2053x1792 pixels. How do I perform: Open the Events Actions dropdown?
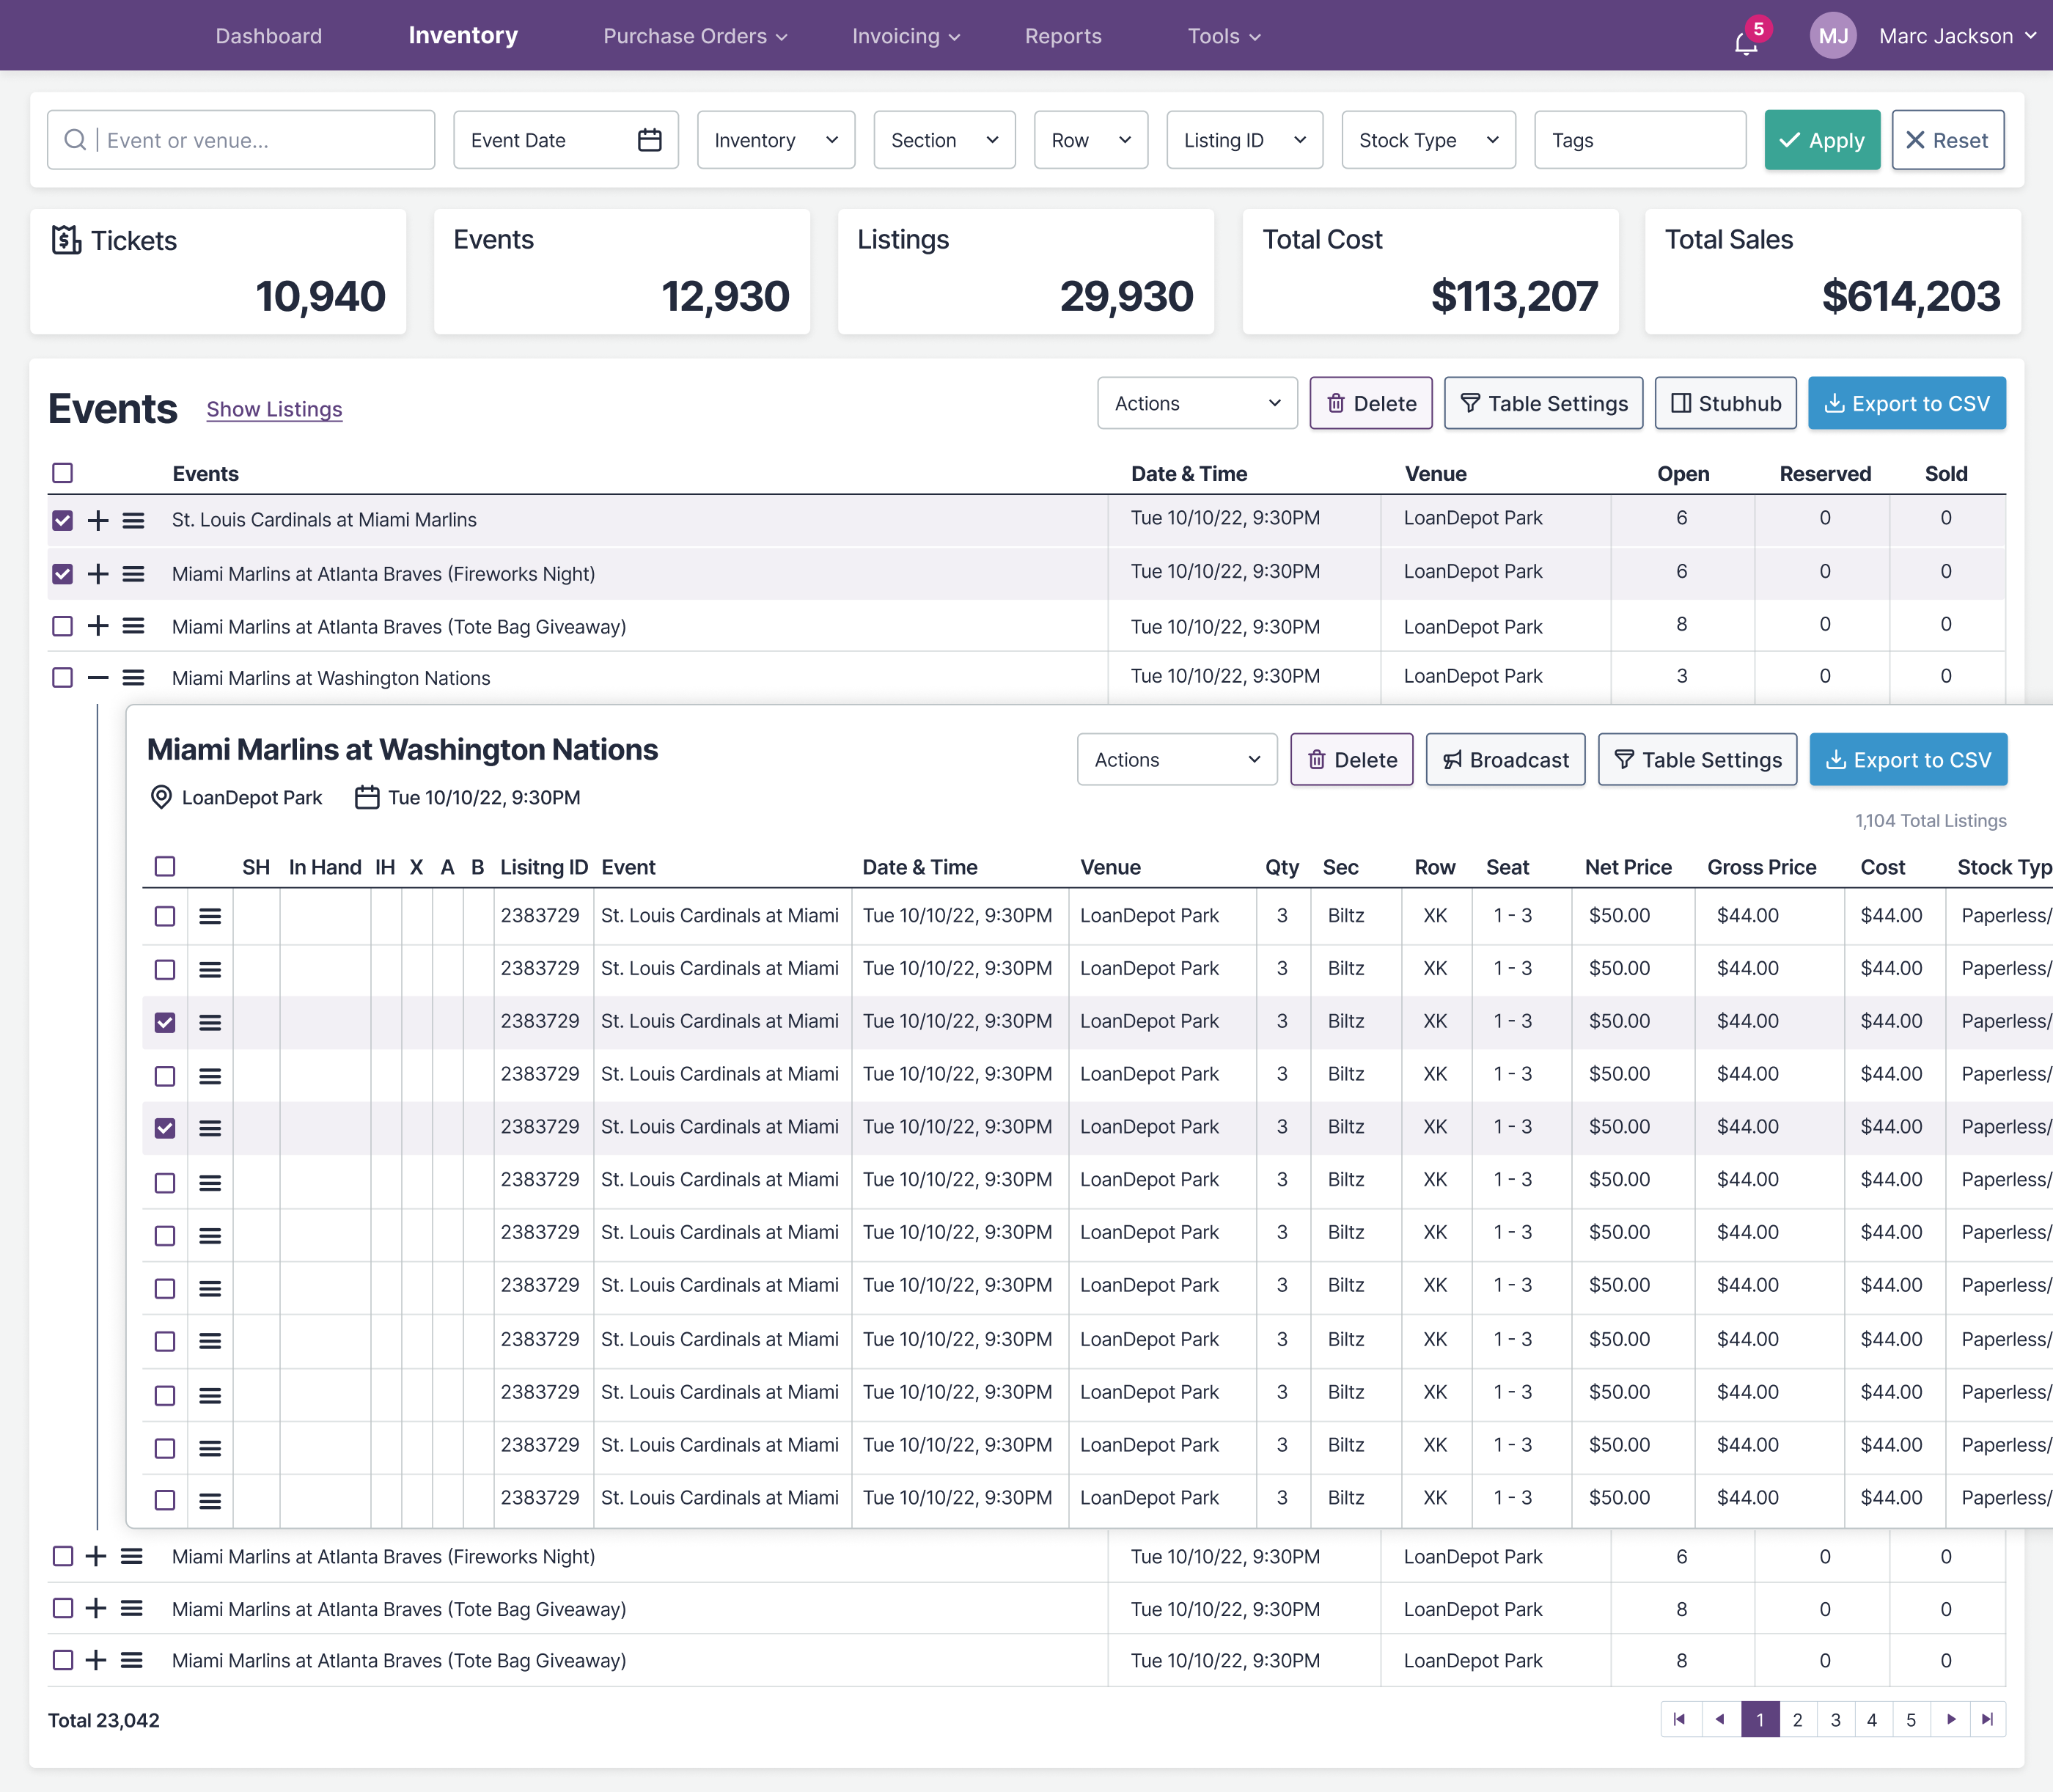point(1197,403)
